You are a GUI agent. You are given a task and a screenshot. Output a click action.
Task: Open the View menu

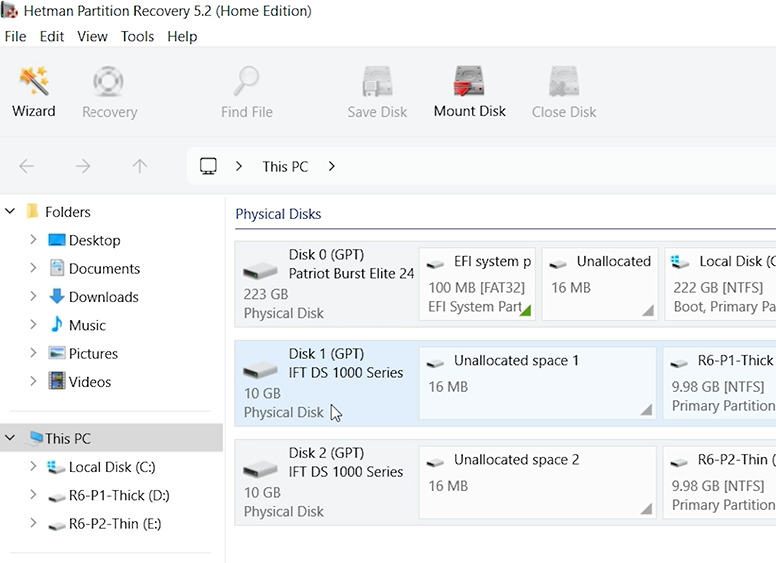coord(93,36)
